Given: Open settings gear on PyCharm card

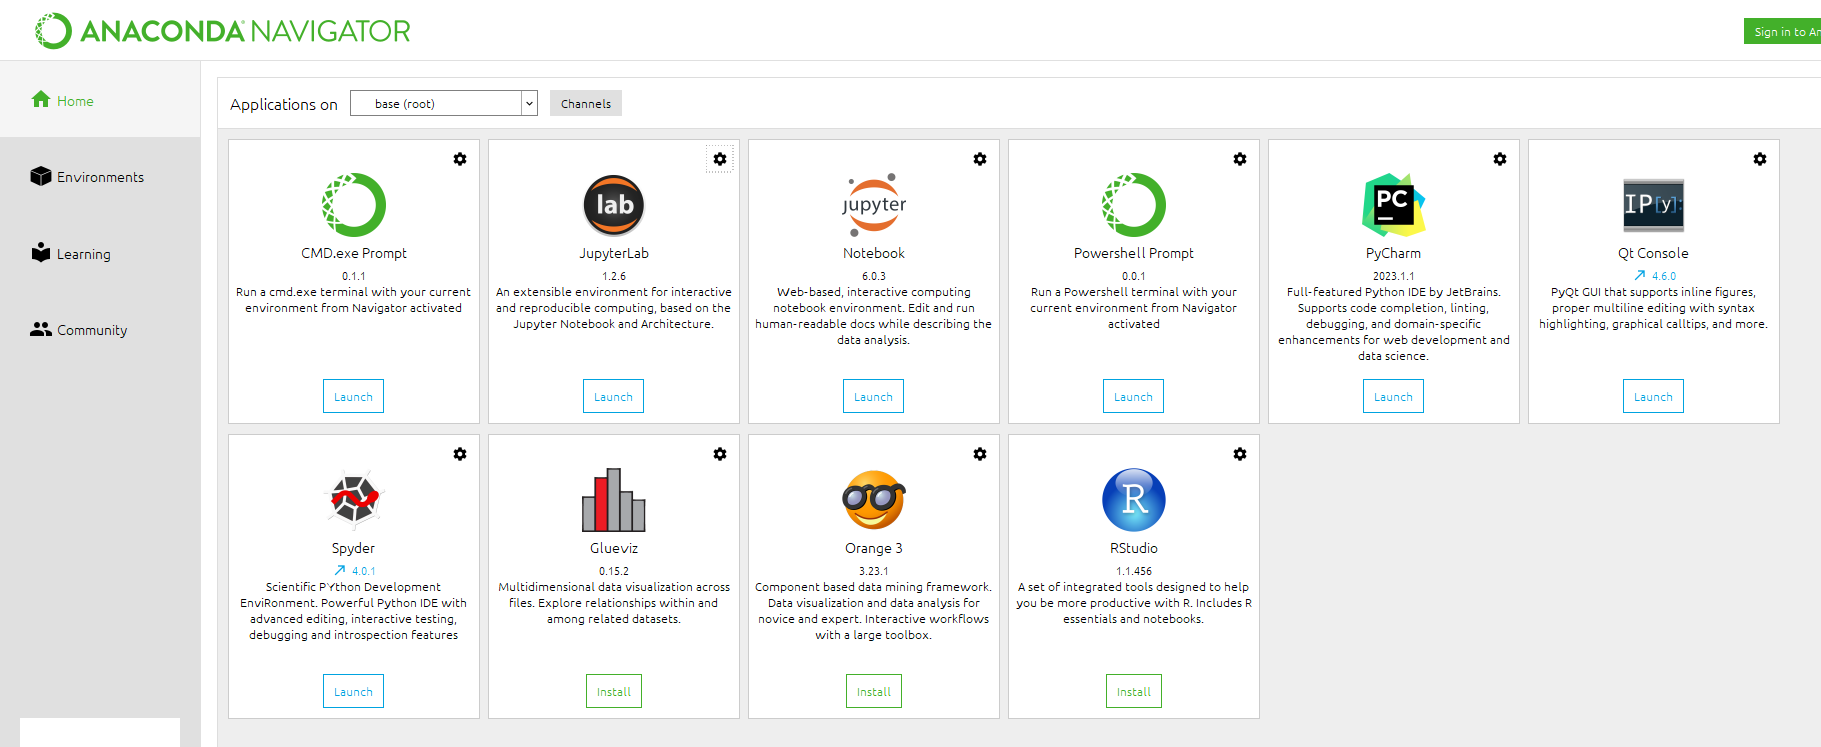Looking at the screenshot, I should coord(1500,159).
